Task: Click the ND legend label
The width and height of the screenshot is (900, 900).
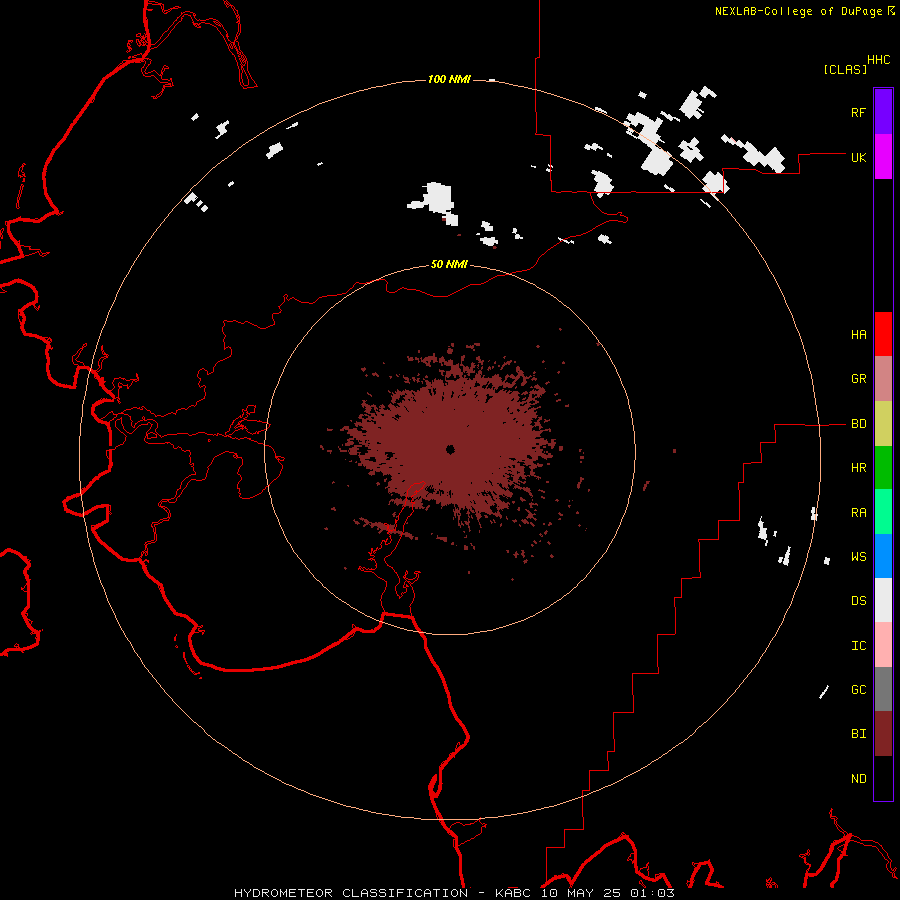Action: click(858, 779)
